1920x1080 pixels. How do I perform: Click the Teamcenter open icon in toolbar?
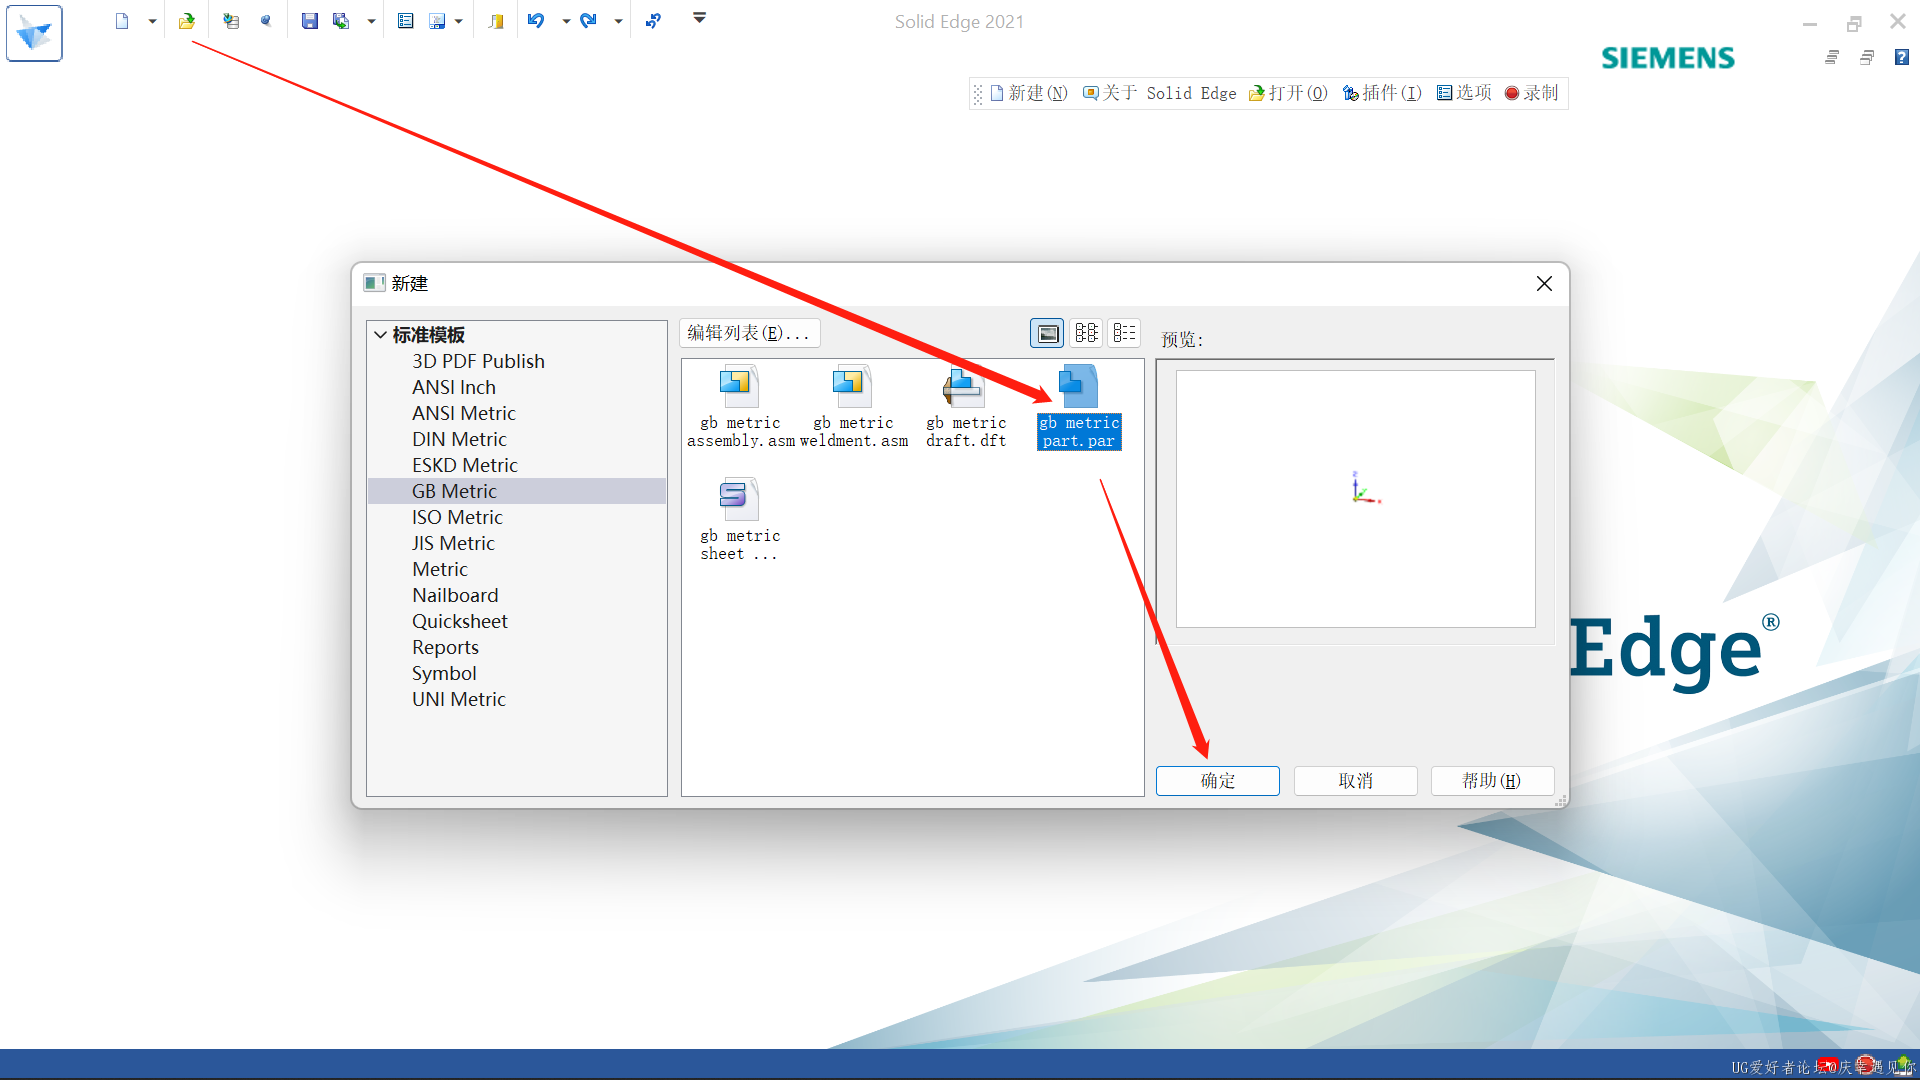point(231,21)
